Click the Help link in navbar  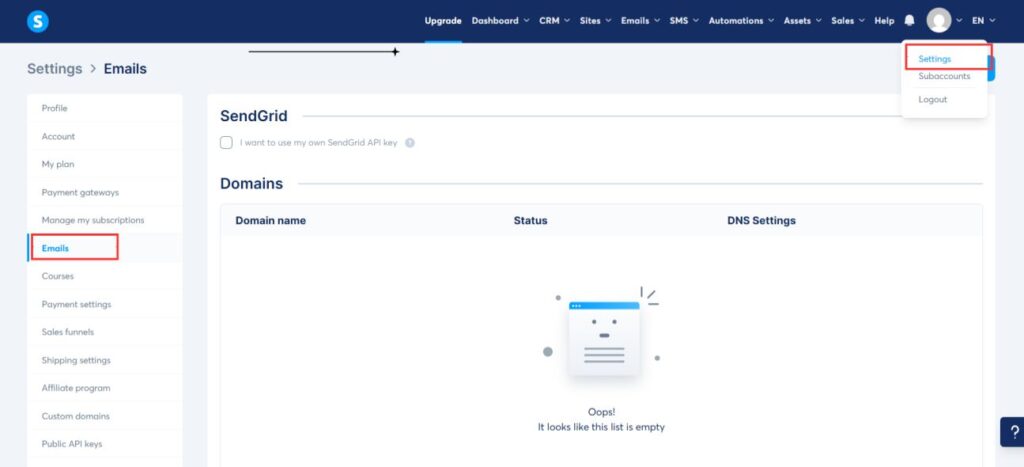click(x=884, y=21)
